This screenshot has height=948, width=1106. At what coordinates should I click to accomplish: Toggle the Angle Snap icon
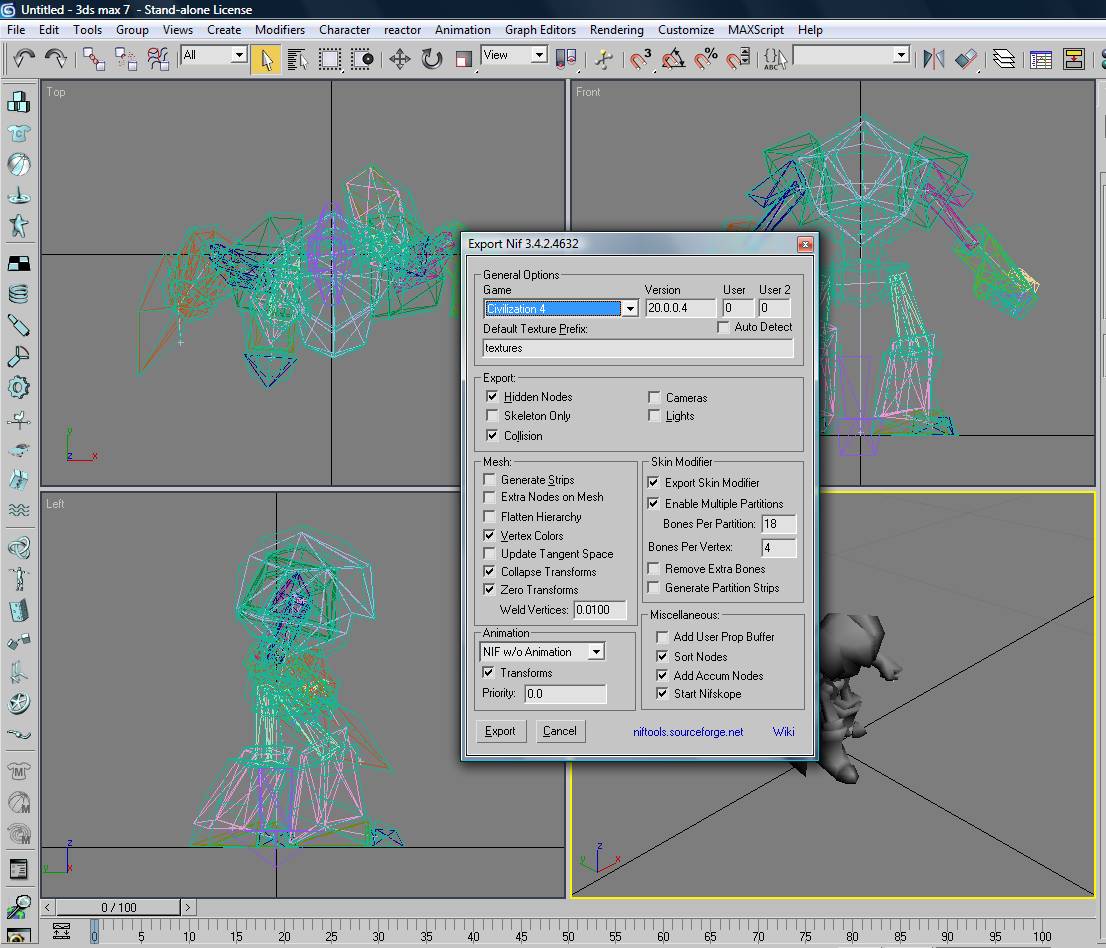[x=674, y=59]
